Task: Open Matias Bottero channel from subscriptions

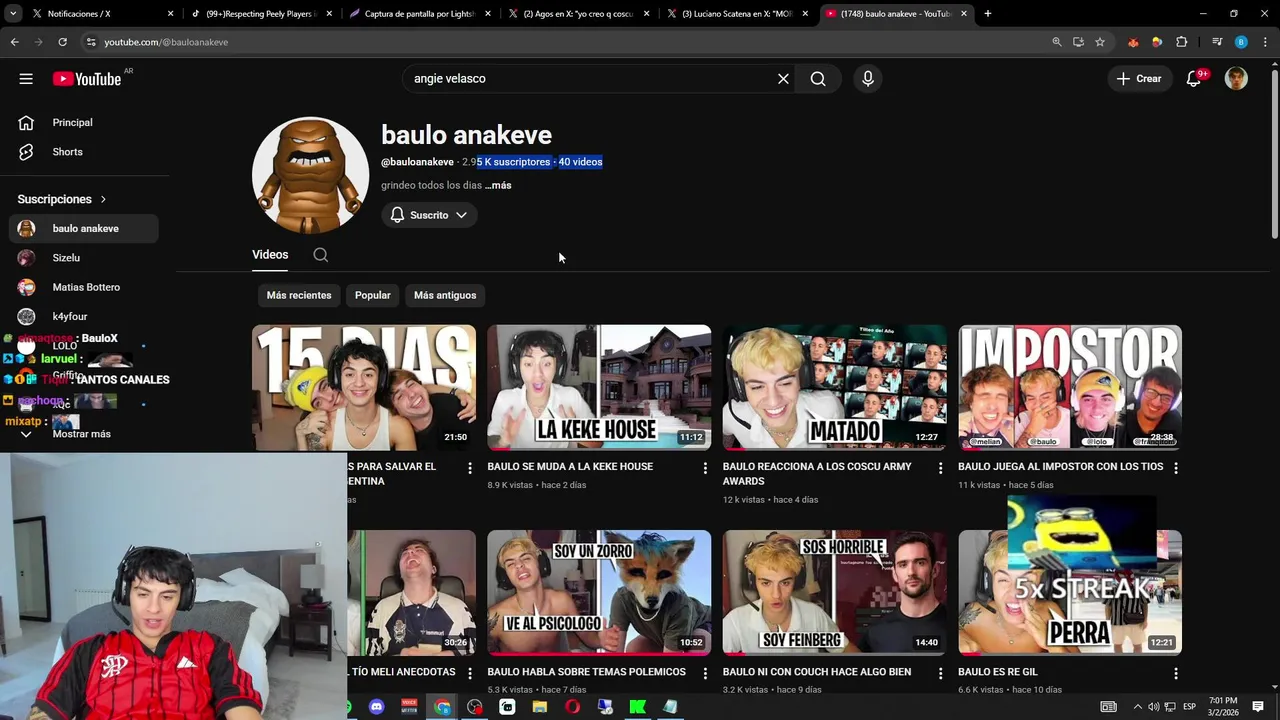Action: point(84,287)
